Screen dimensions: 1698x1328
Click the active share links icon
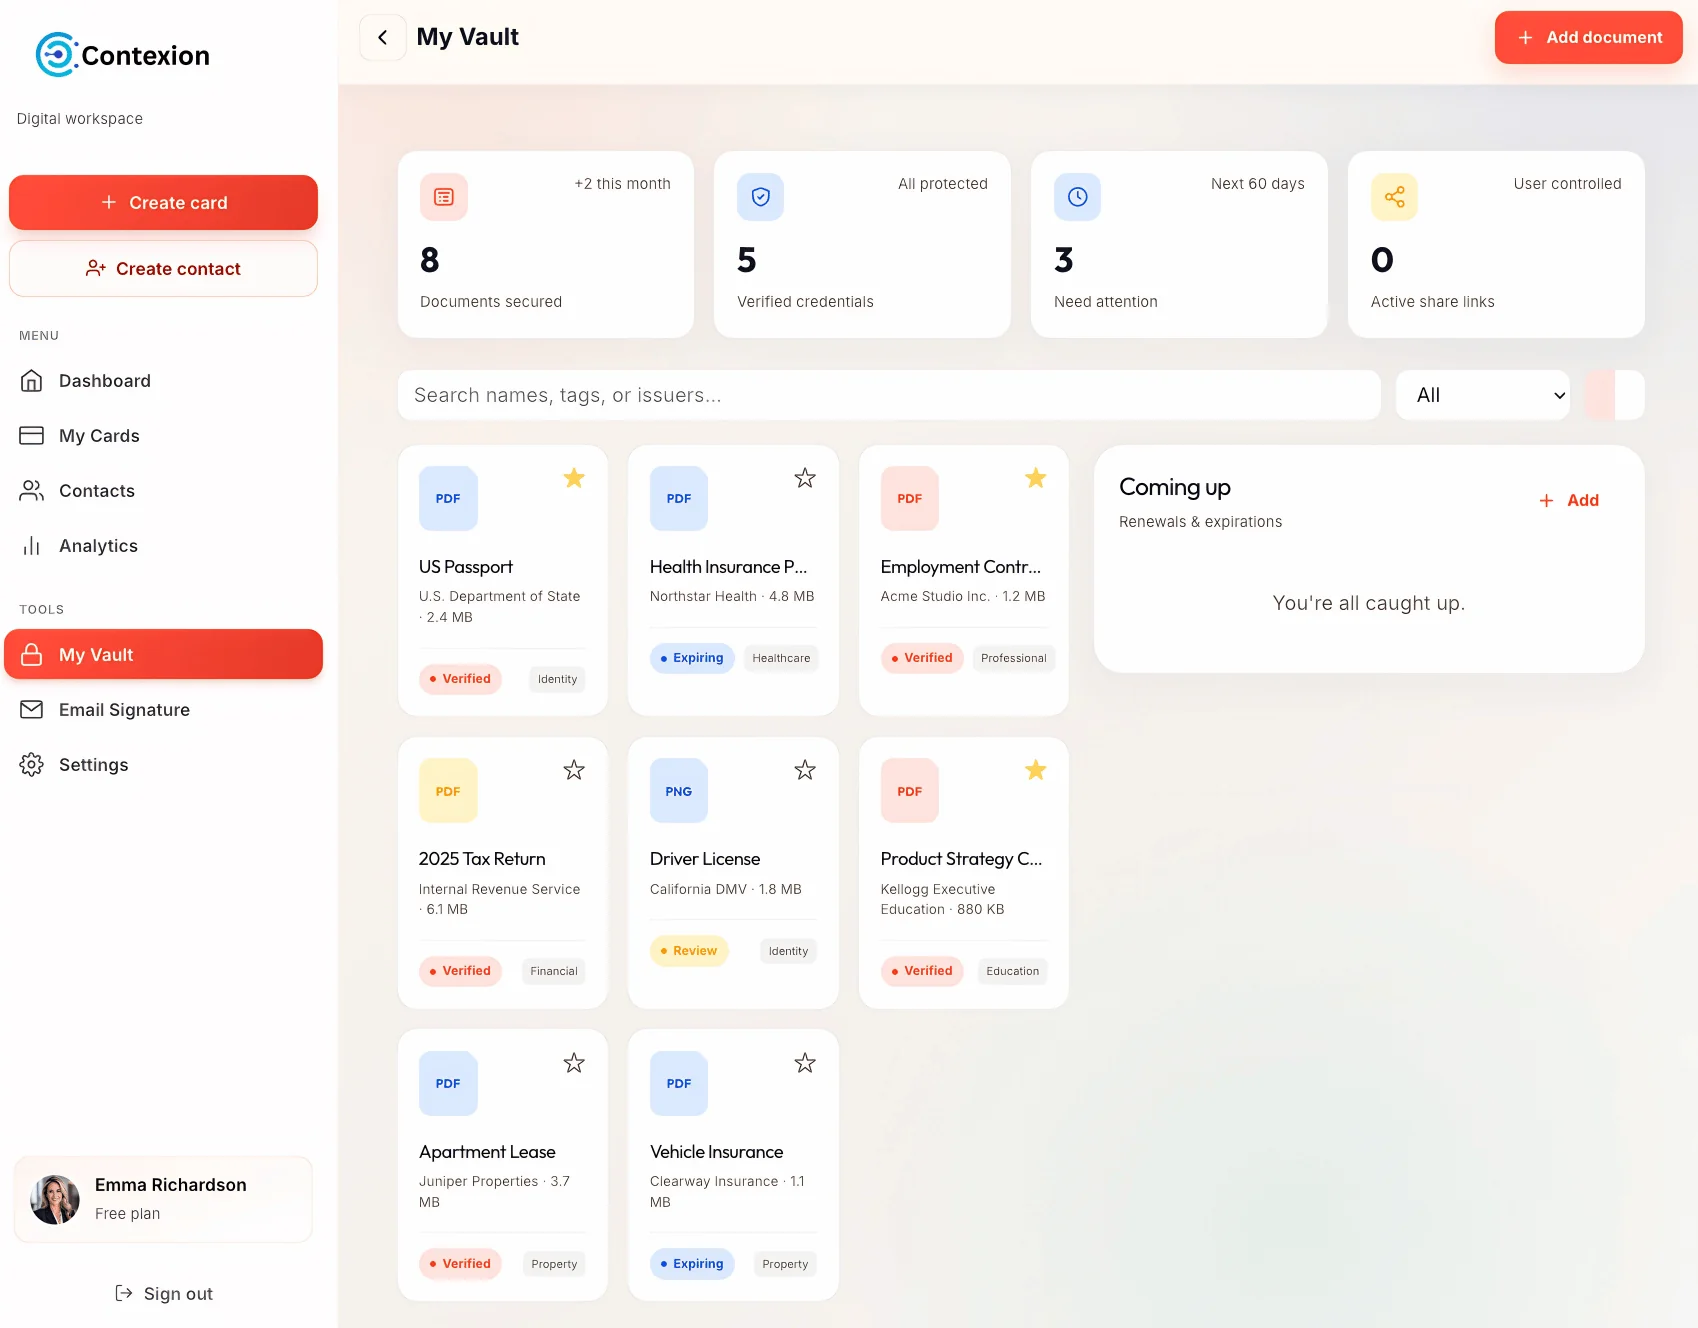1394,197
